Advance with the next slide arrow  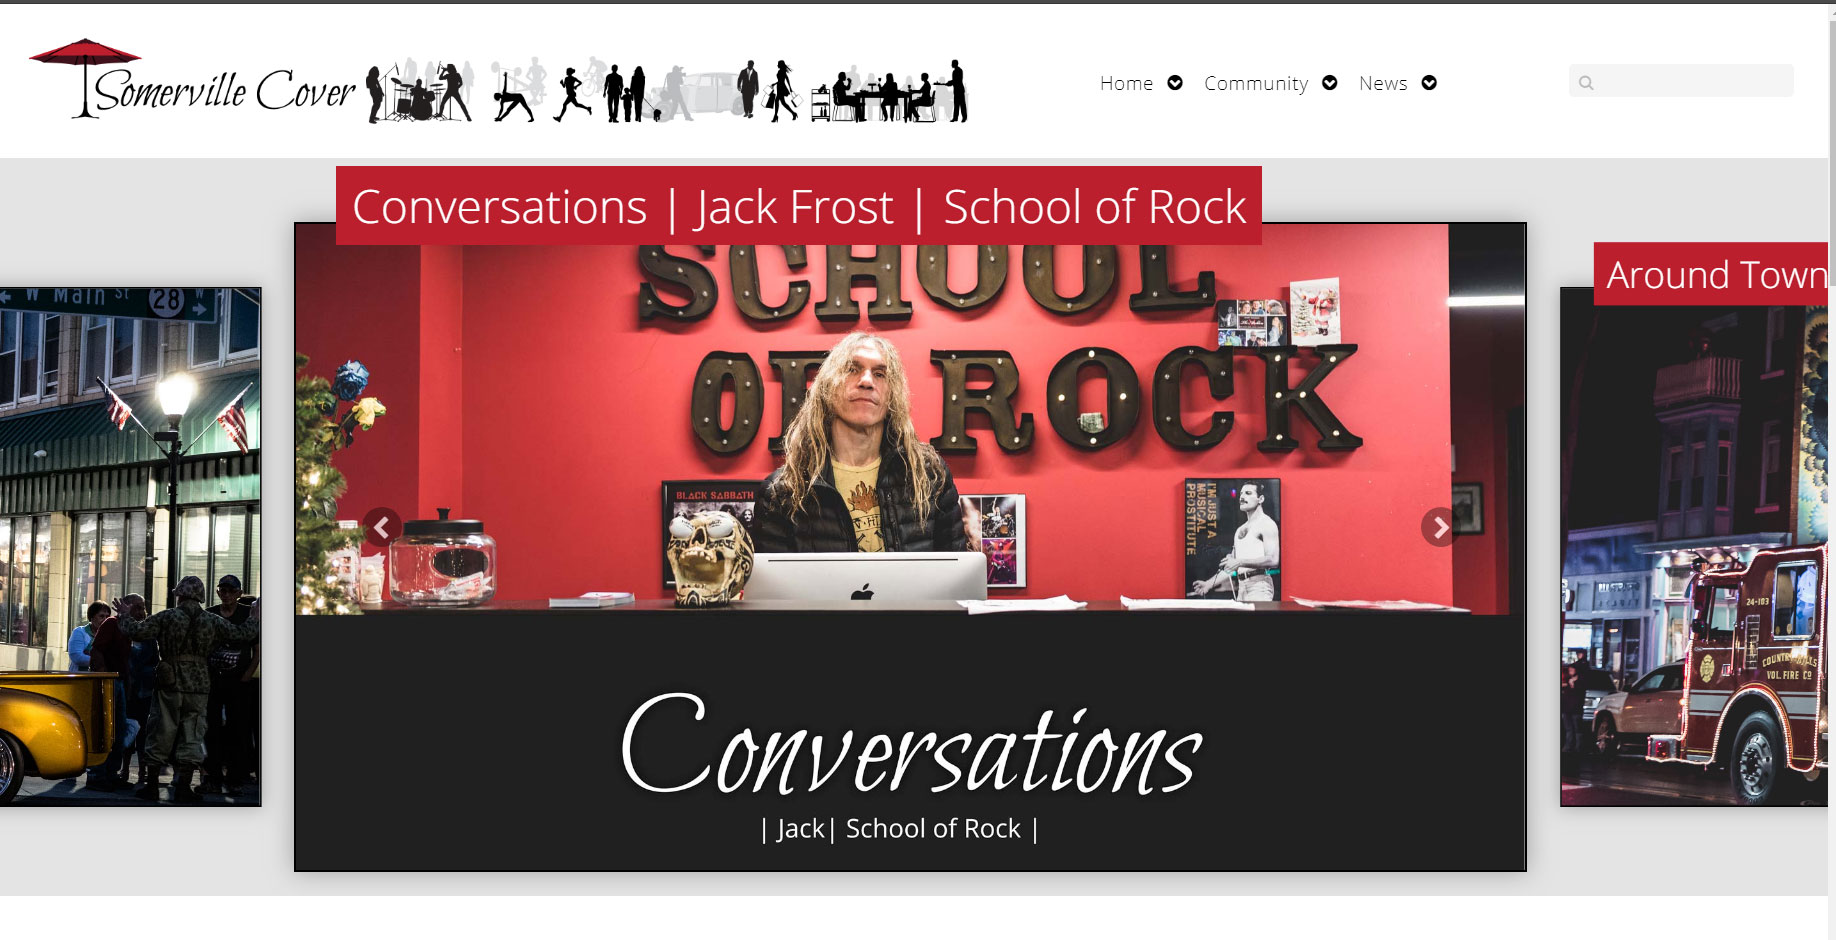coord(1439,527)
